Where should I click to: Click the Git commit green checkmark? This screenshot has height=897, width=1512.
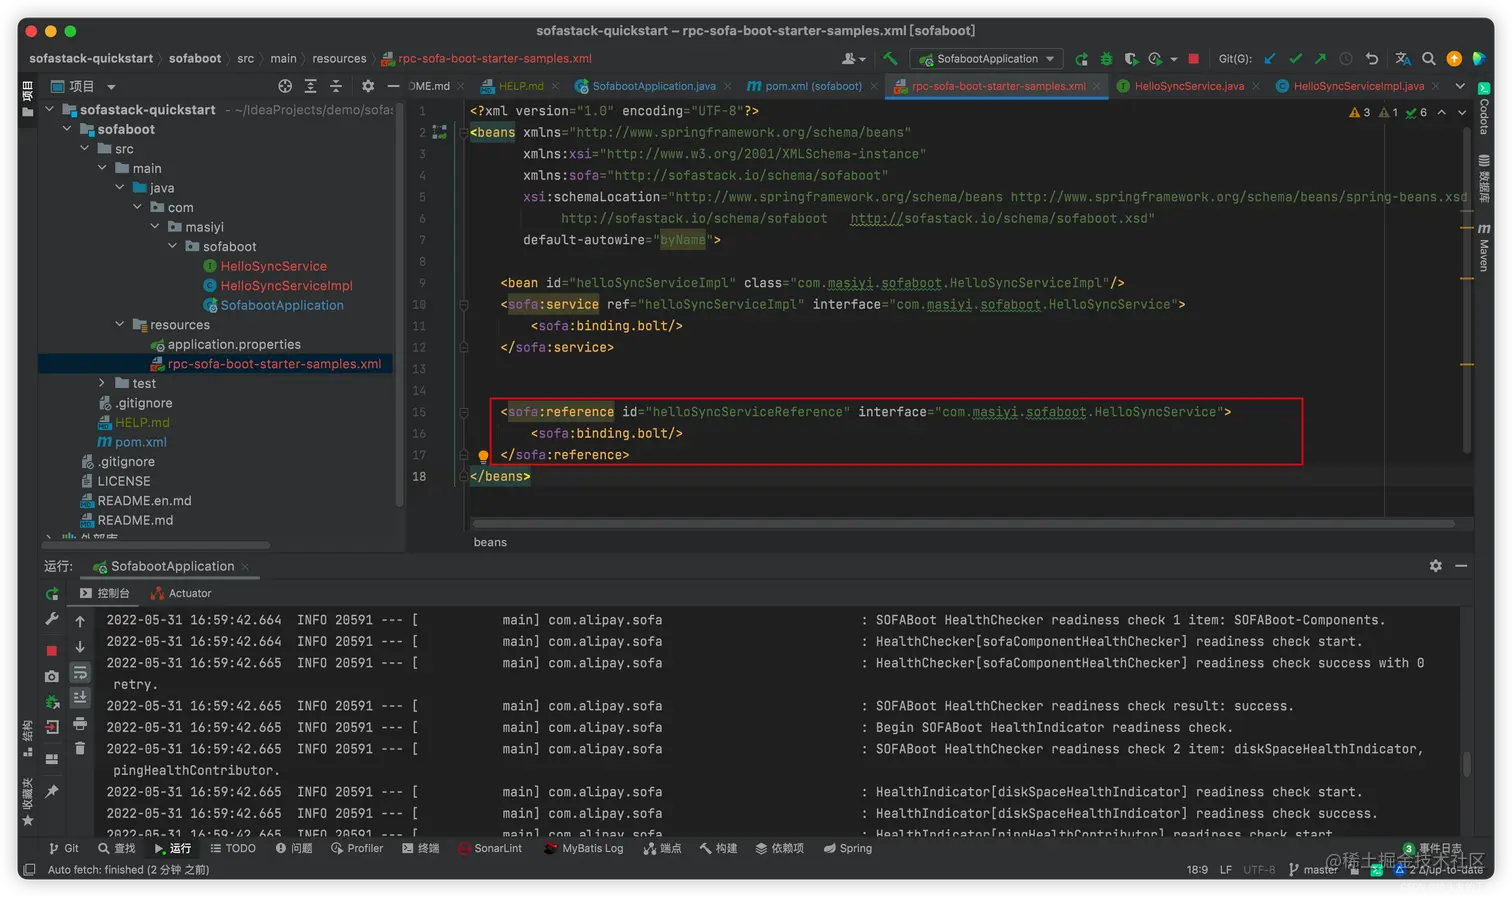tap(1295, 59)
